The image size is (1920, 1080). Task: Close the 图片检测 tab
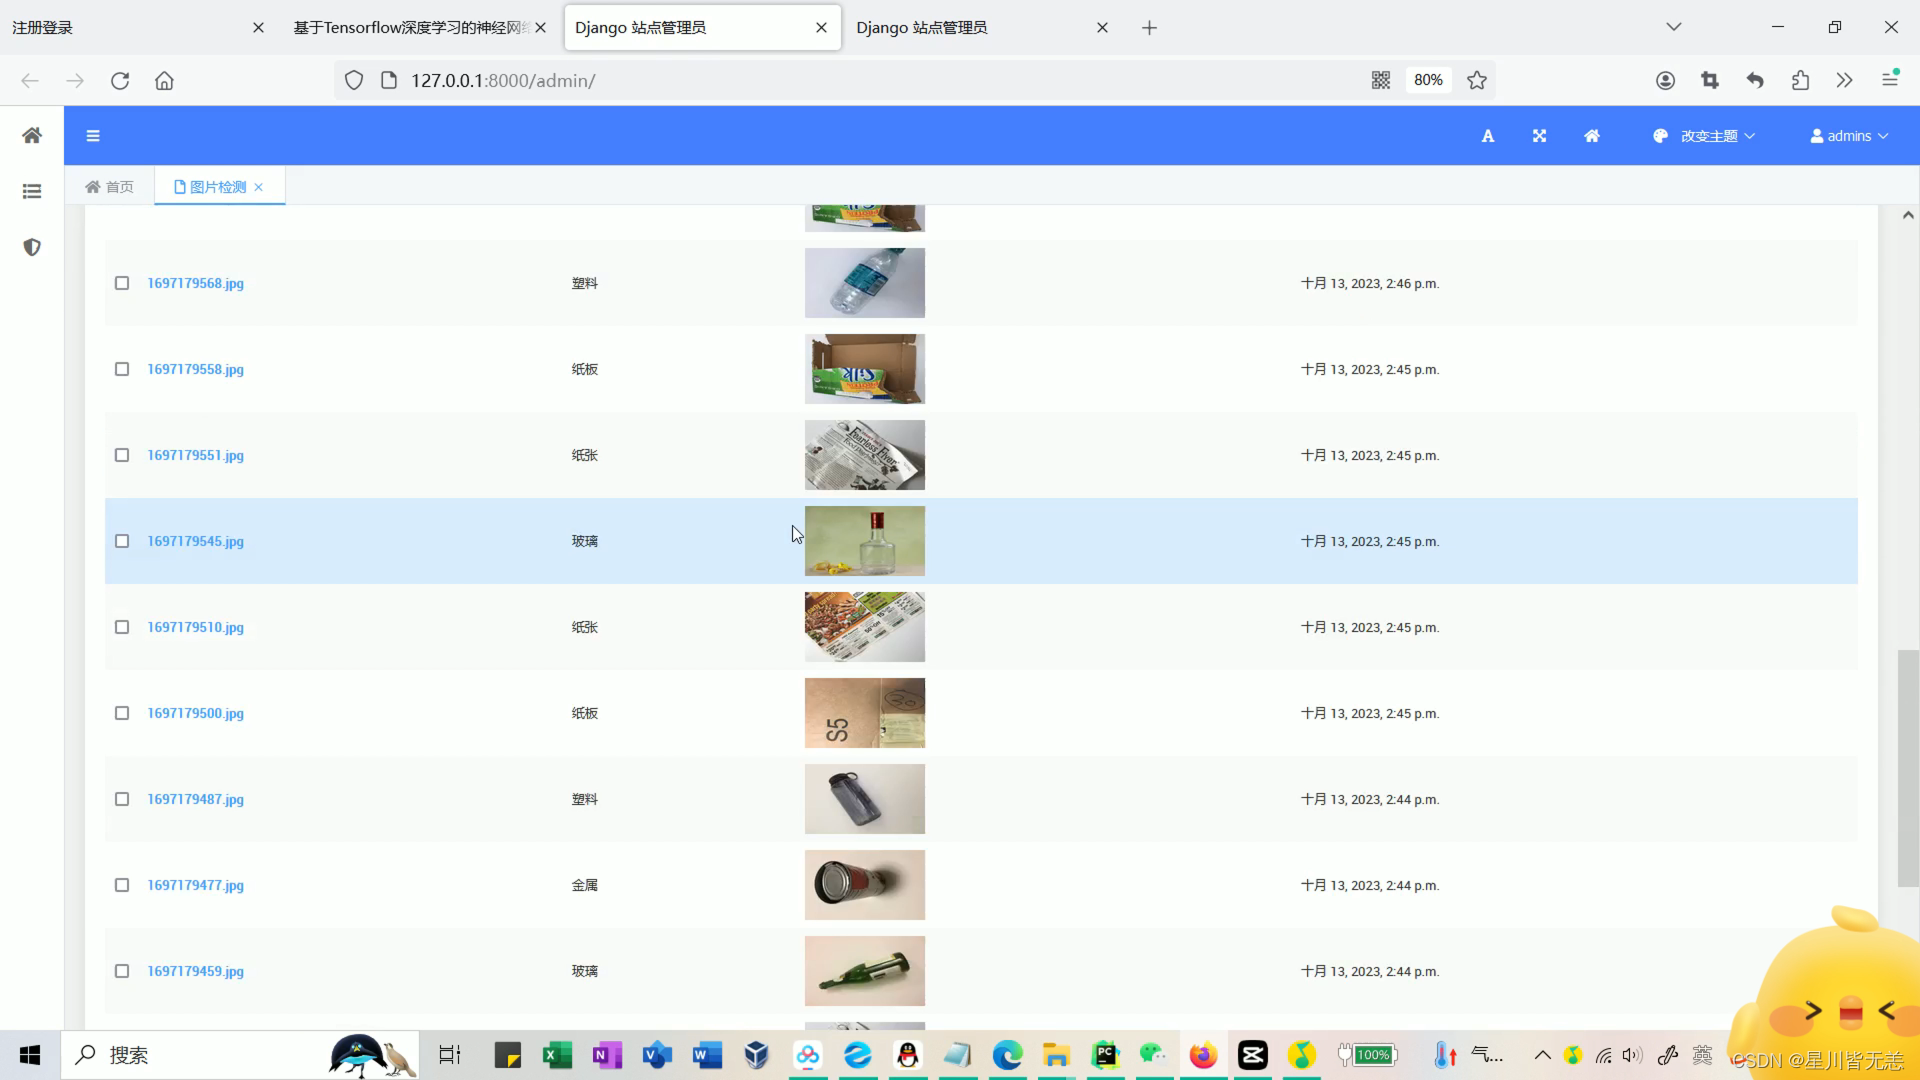click(x=259, y=187)
